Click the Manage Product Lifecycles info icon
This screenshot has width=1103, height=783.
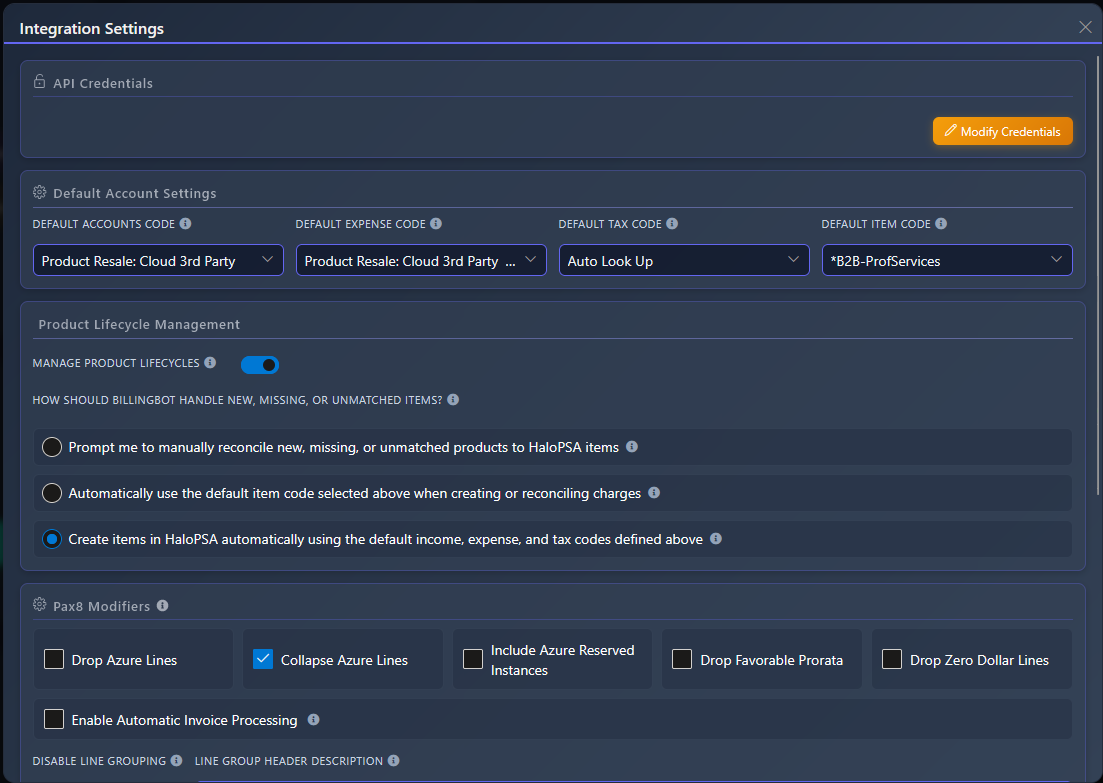point(210,363)
